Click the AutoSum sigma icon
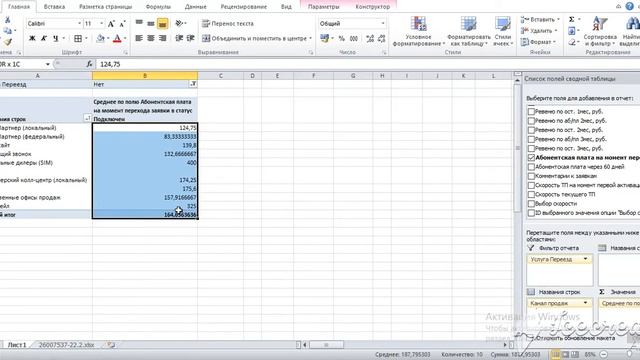 (572, 19)
